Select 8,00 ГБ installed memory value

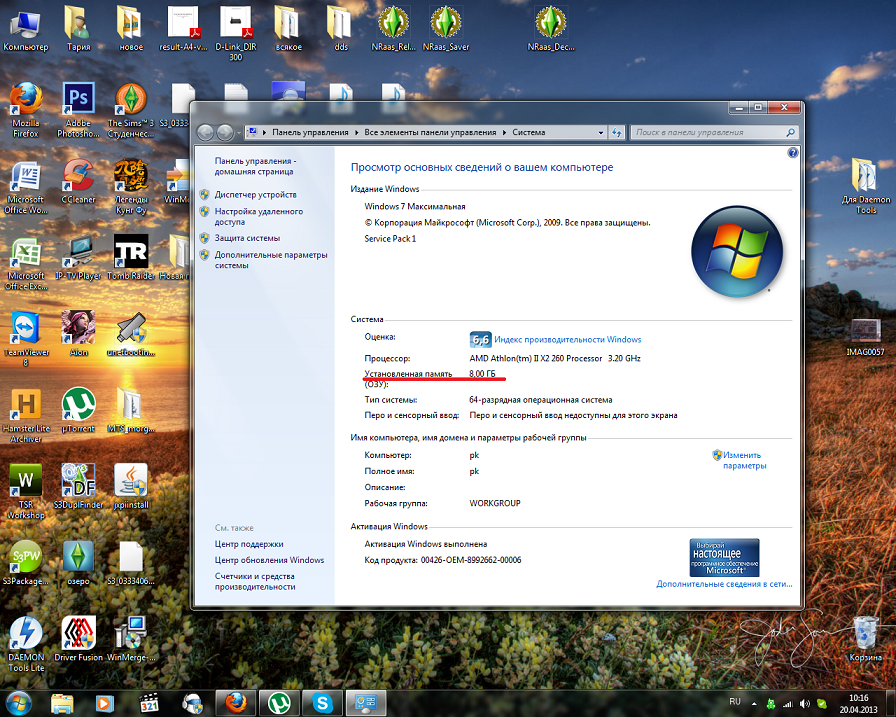pos(482,374)
